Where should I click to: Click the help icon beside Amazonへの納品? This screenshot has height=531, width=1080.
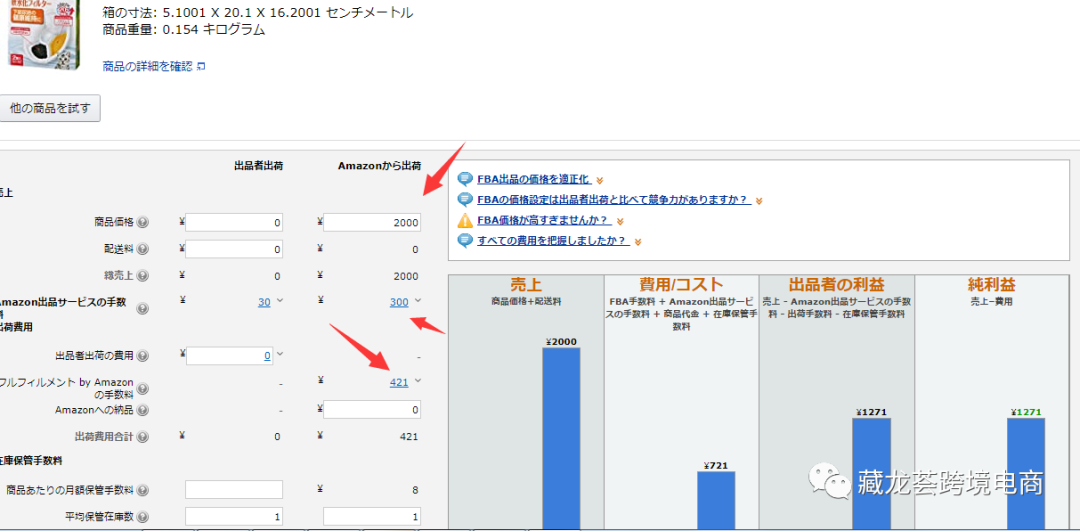(x=143, y=410)
